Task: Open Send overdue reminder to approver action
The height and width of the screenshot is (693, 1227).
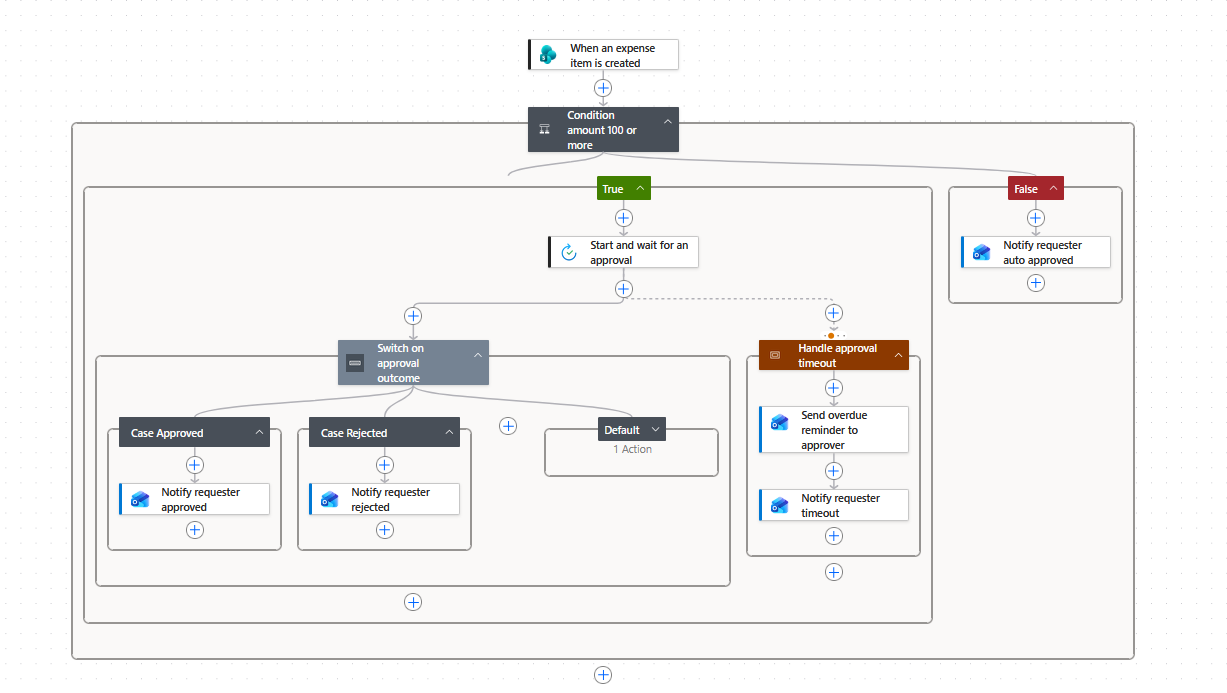Action: (x=834, y=430)
